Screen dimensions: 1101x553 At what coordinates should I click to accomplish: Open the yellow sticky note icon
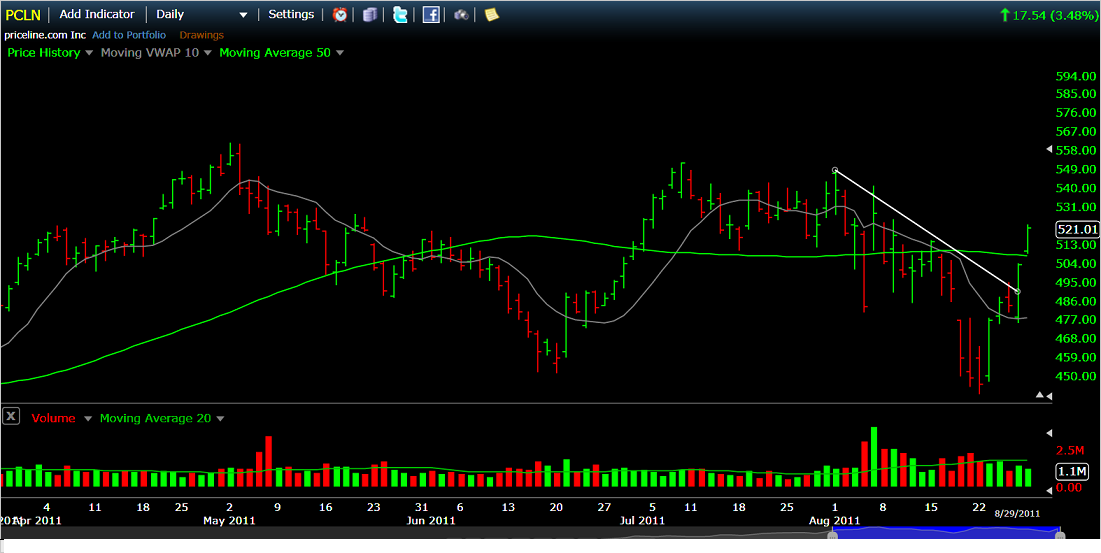[492, 14]
